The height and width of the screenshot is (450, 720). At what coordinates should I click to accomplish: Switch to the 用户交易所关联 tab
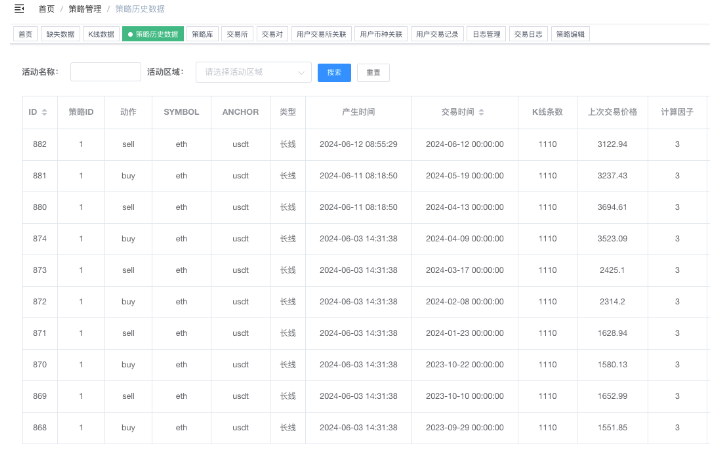[x=321, y=34]
